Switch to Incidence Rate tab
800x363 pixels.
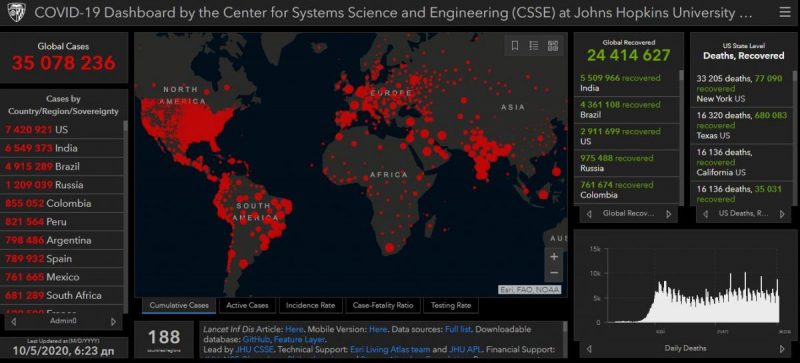[x=310, y=305]
